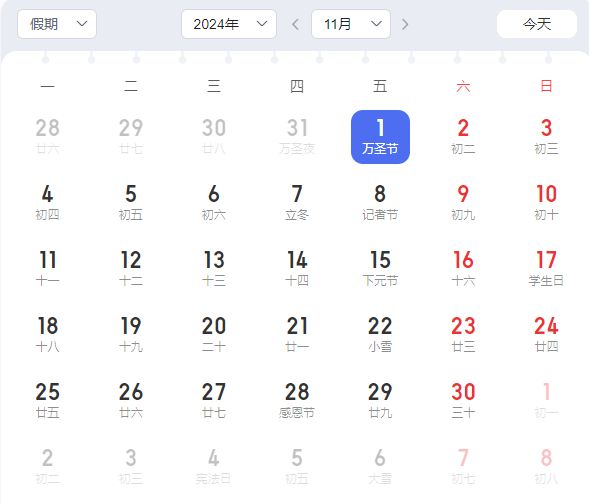The image size is (589, 504).
Task: Select December 5 初五 greyed date
Action: pyautogui.click(x=297, y=467)
